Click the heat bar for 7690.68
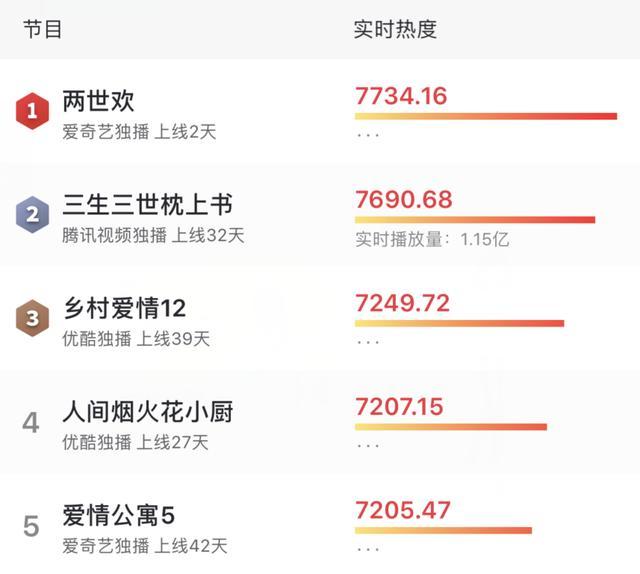 coord(475,220)
